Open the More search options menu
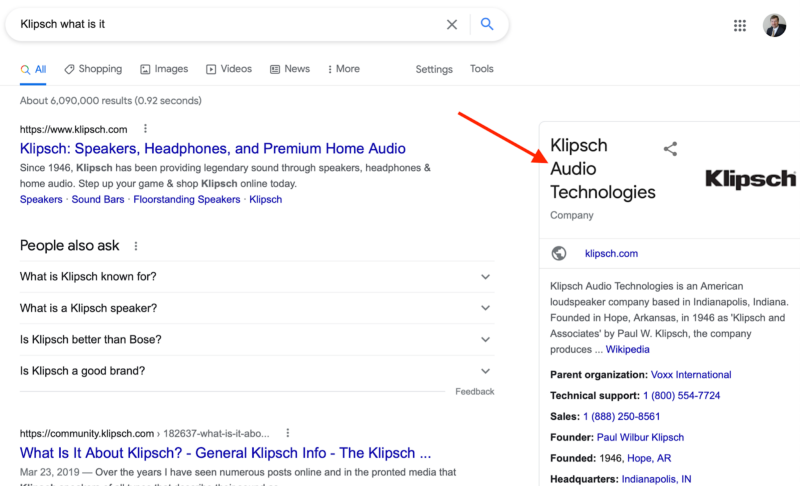The image size is (800, 486). (x=344, y=69)
